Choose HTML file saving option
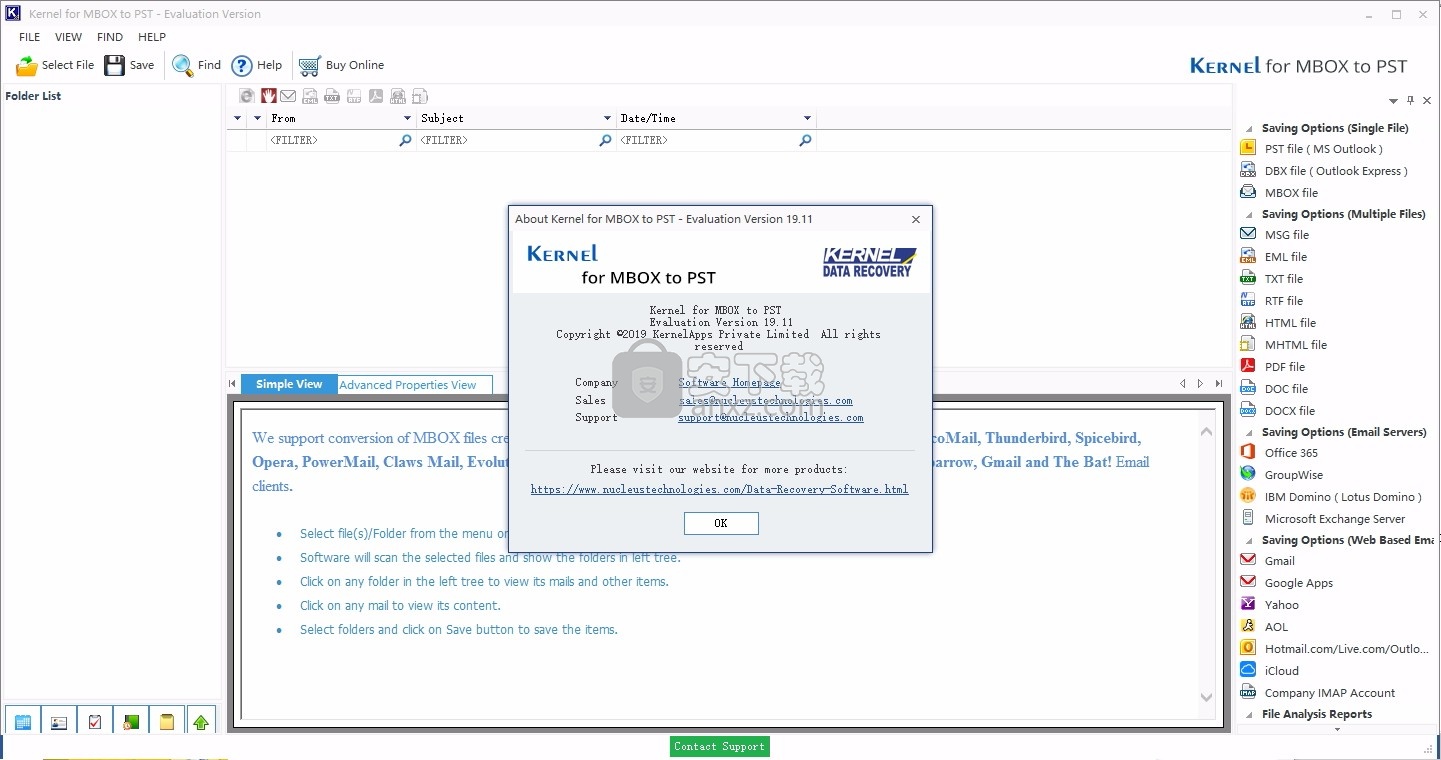Screen dimensions: 1441x760 1290,323
